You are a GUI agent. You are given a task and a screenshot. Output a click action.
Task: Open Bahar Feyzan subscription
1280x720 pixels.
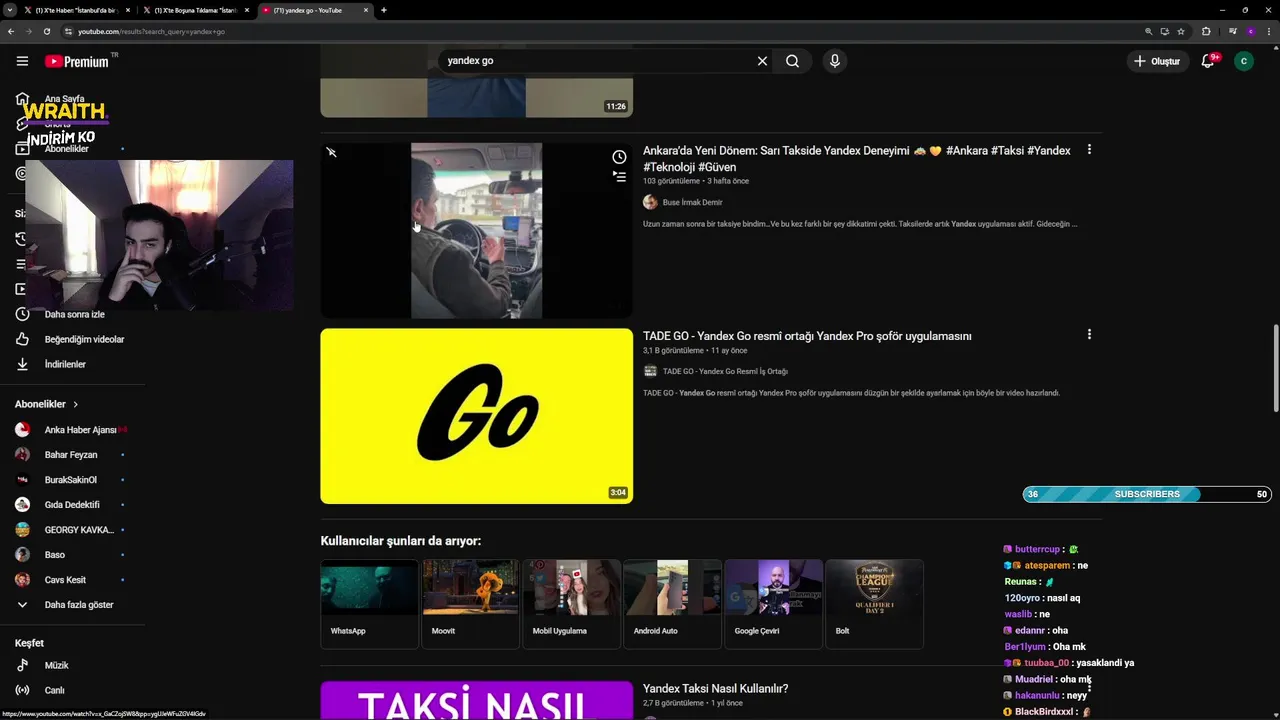tap(72, 455)
